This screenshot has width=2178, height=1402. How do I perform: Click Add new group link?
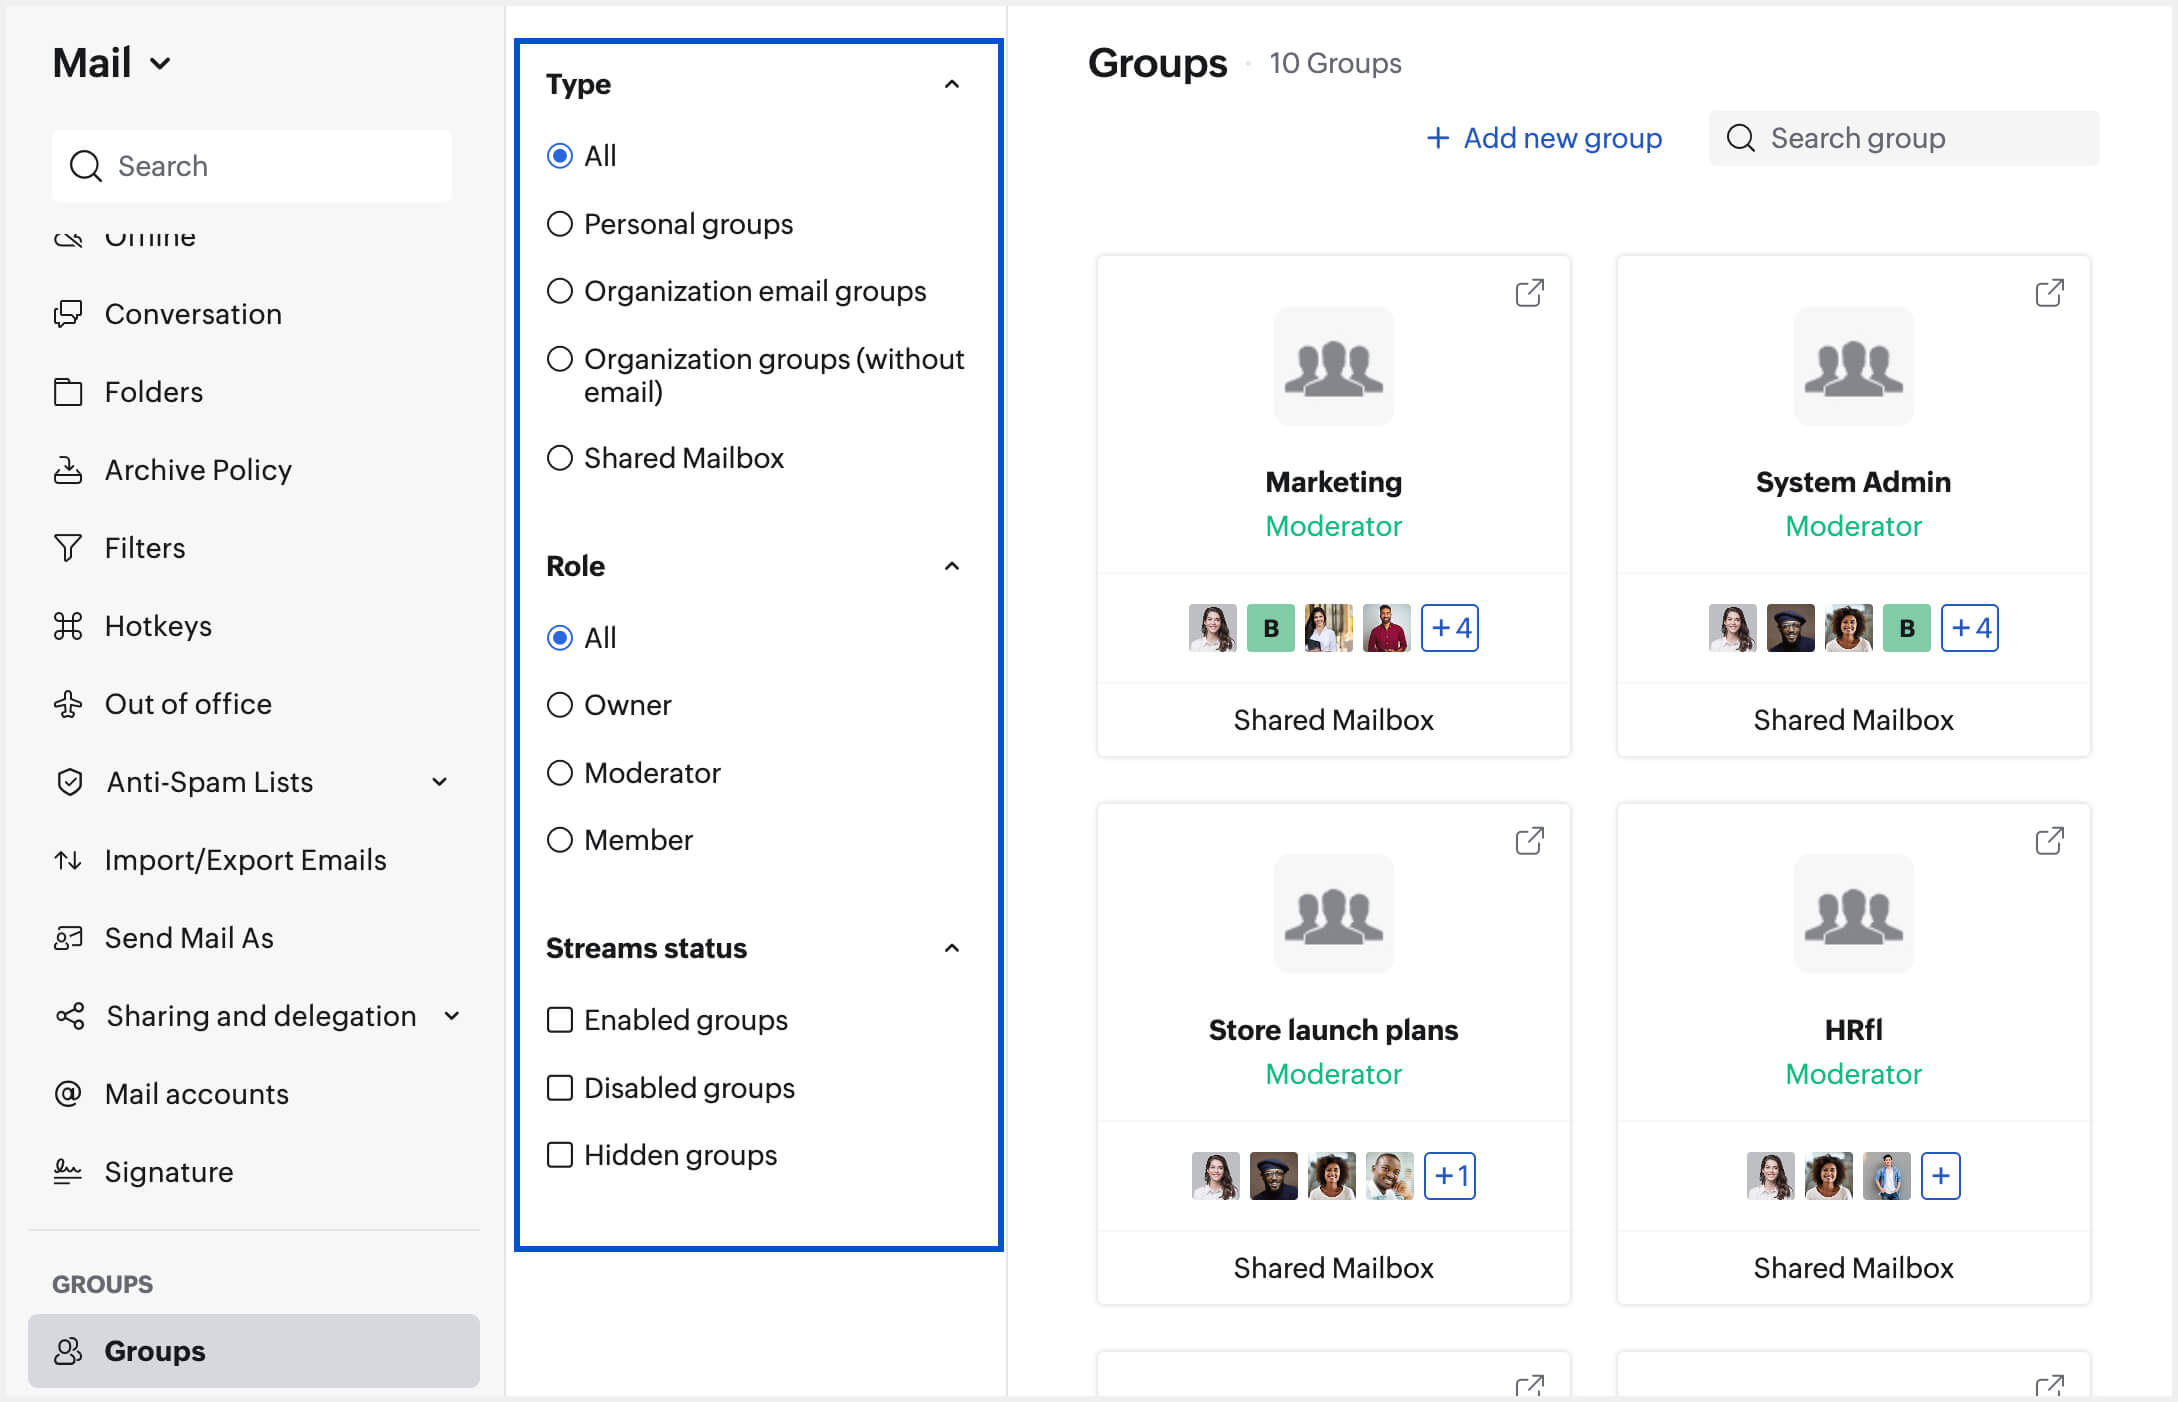coord(1544,138)
